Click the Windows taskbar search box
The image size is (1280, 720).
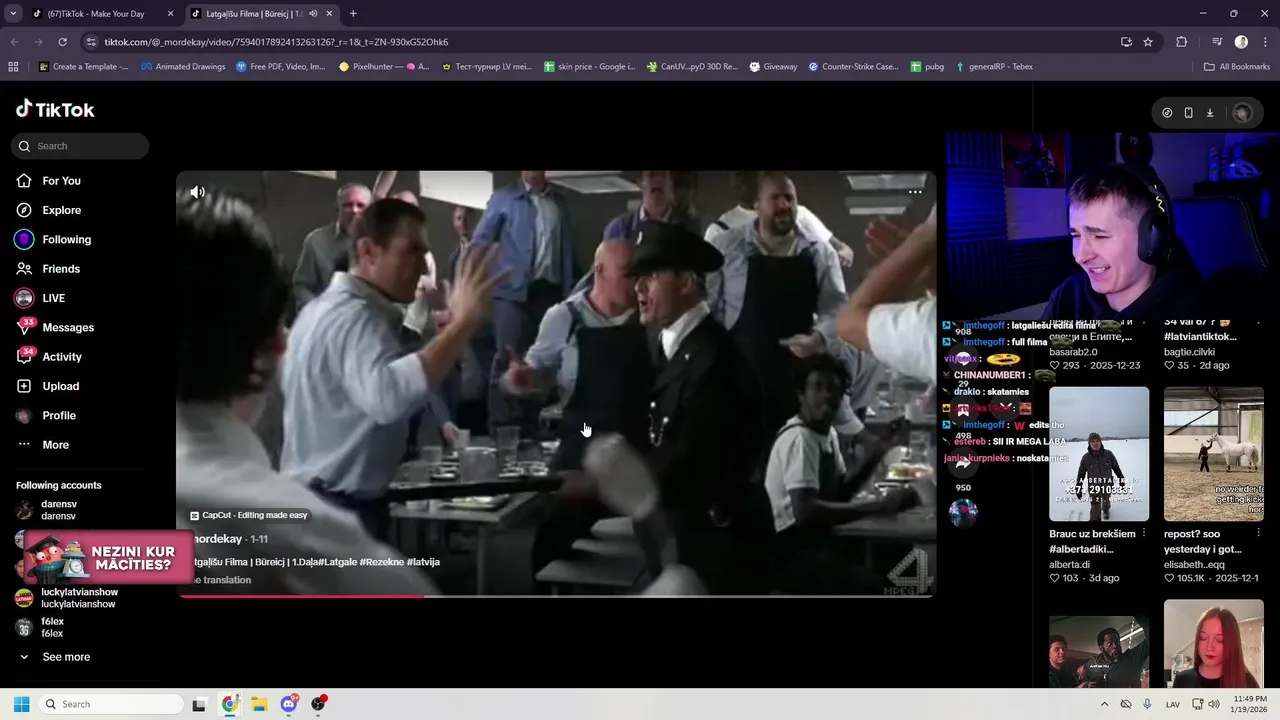pyautogui.click(x=110, y=704)
